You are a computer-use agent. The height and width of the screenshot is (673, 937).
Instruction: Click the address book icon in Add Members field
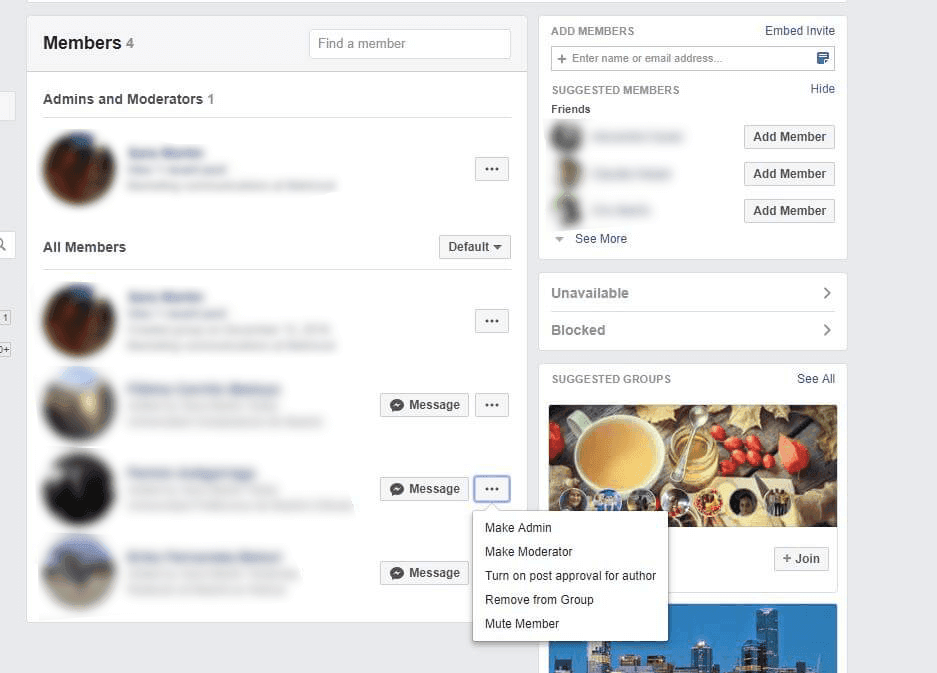pos(822,59)
